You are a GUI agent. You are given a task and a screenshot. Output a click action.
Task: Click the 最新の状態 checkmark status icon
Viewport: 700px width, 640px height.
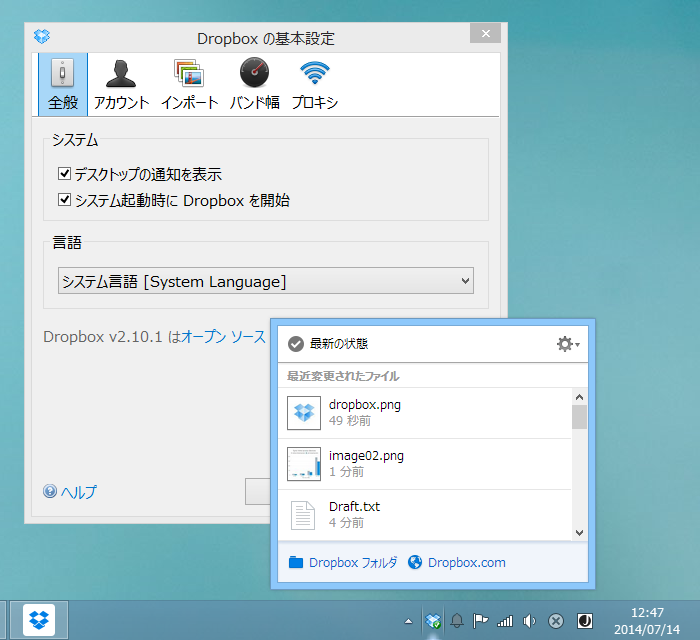296,344
